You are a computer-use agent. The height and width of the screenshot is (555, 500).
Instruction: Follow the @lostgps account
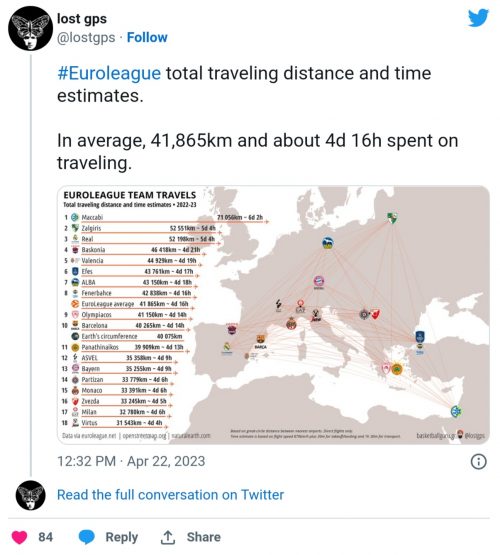pyautogui.click(x=147, y=38)
